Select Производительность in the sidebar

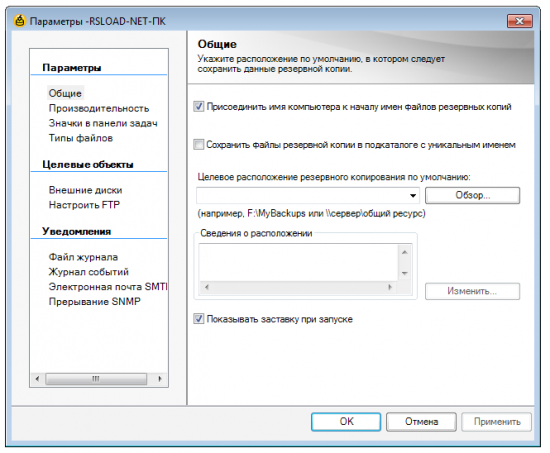[99, 108]
